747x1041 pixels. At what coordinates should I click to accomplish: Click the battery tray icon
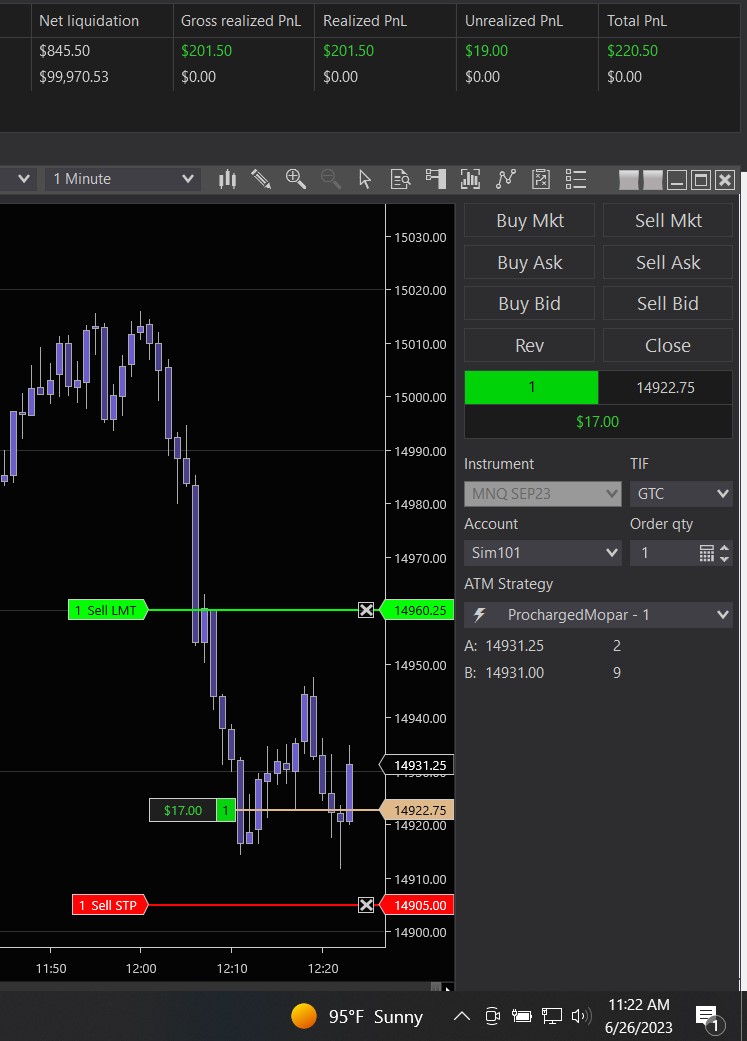521,1016
